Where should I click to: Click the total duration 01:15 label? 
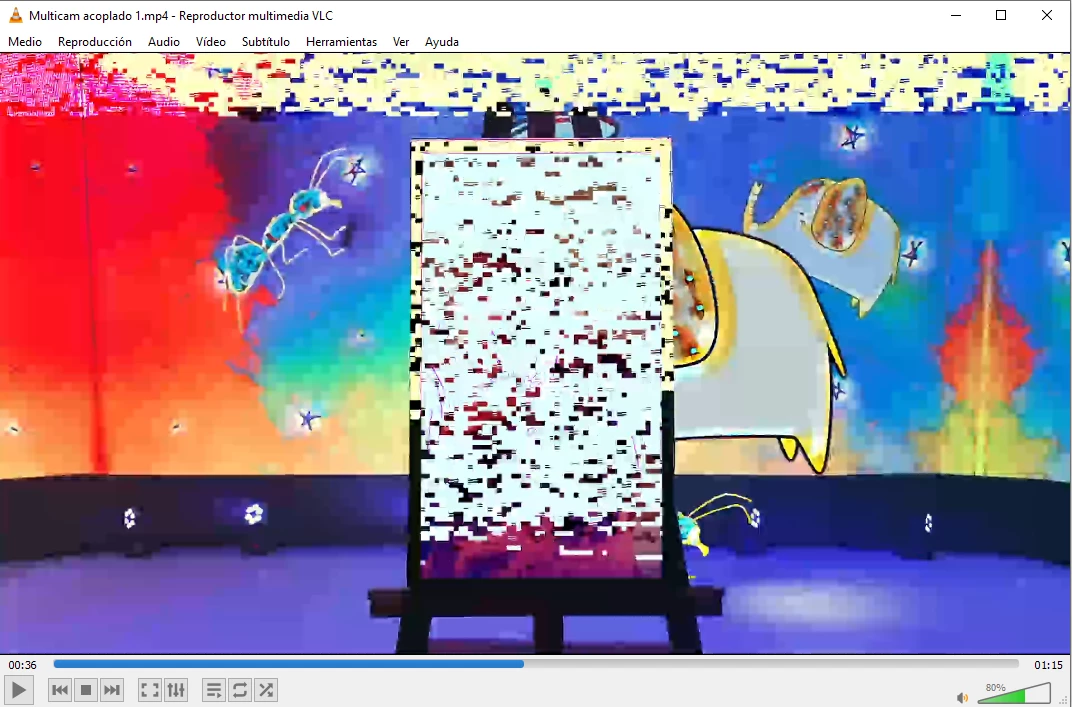1048,665
